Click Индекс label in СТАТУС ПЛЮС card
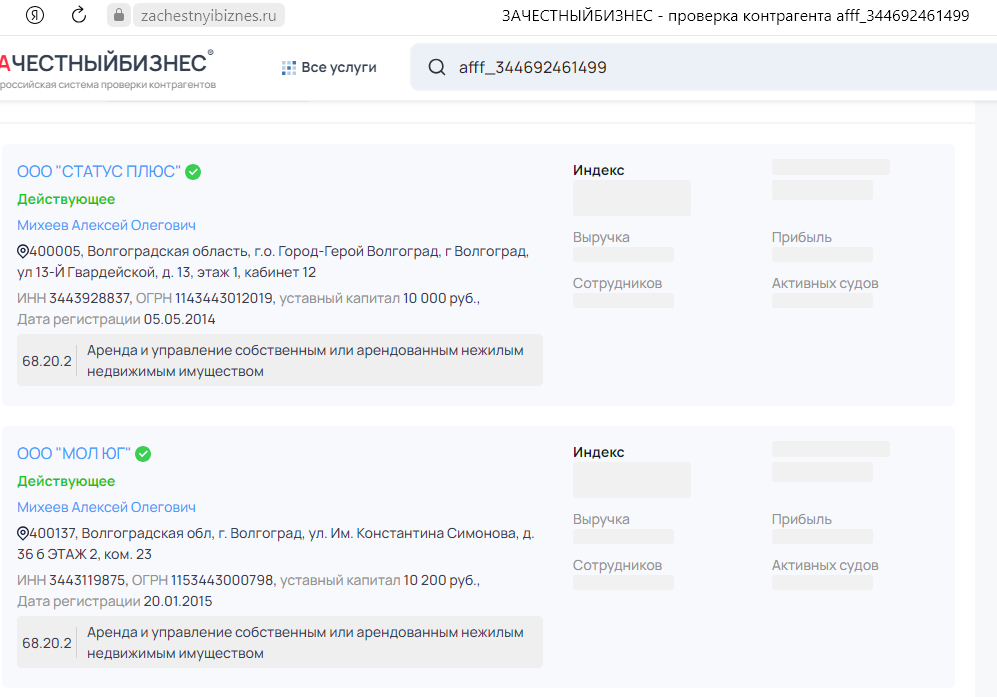The image size is (997, 697). pos(598,170)
